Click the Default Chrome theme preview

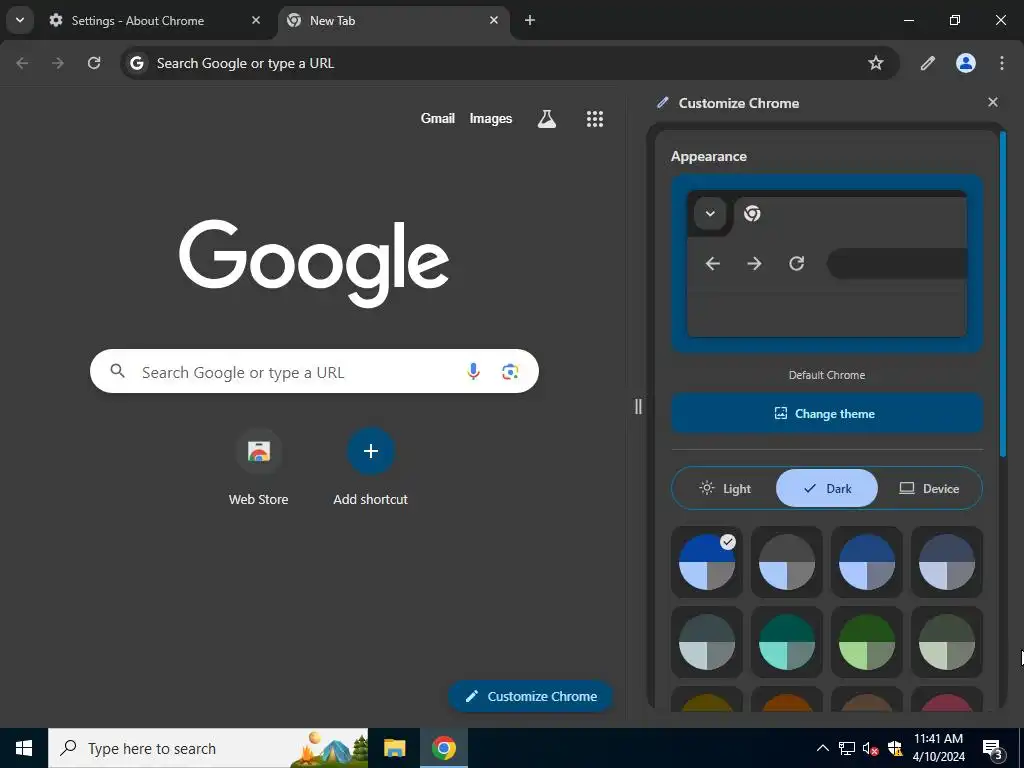click(827, 264)
